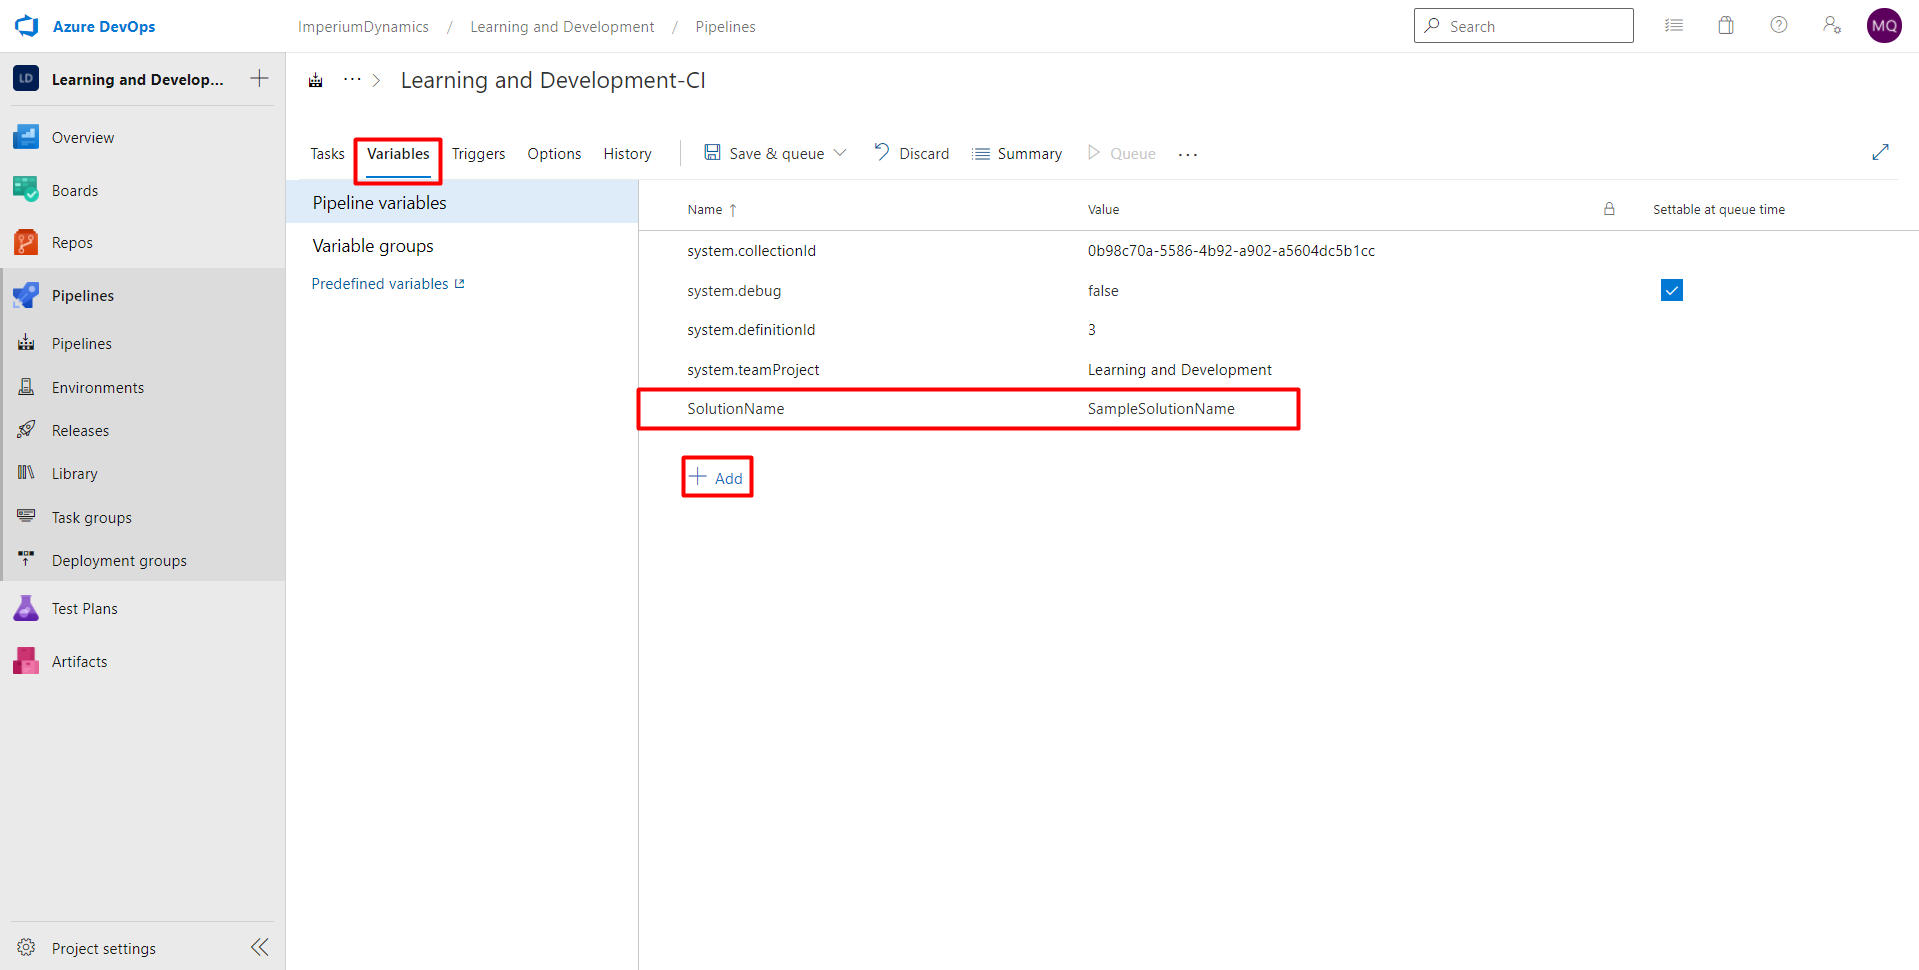Viewport: 1919px width, 970px height.
Task: Open the Library section
Action: pyautogui.click(x=25, y=472)
